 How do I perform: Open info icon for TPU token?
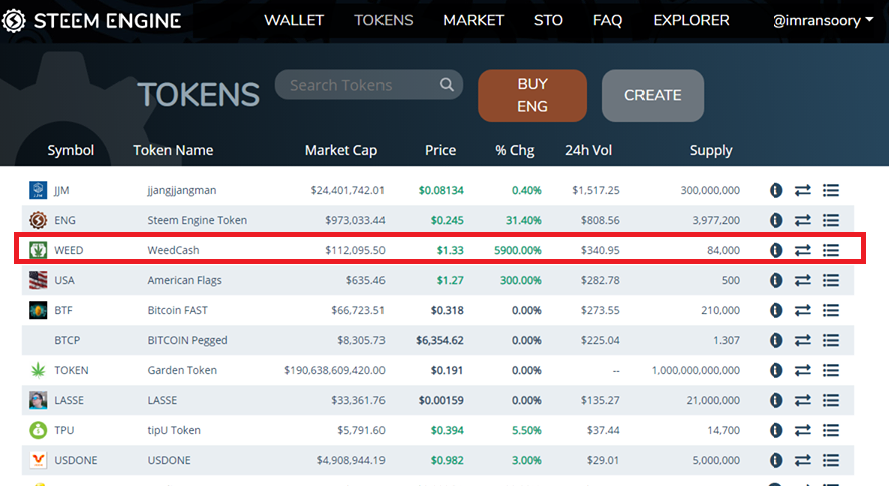[x=776, y=430]
